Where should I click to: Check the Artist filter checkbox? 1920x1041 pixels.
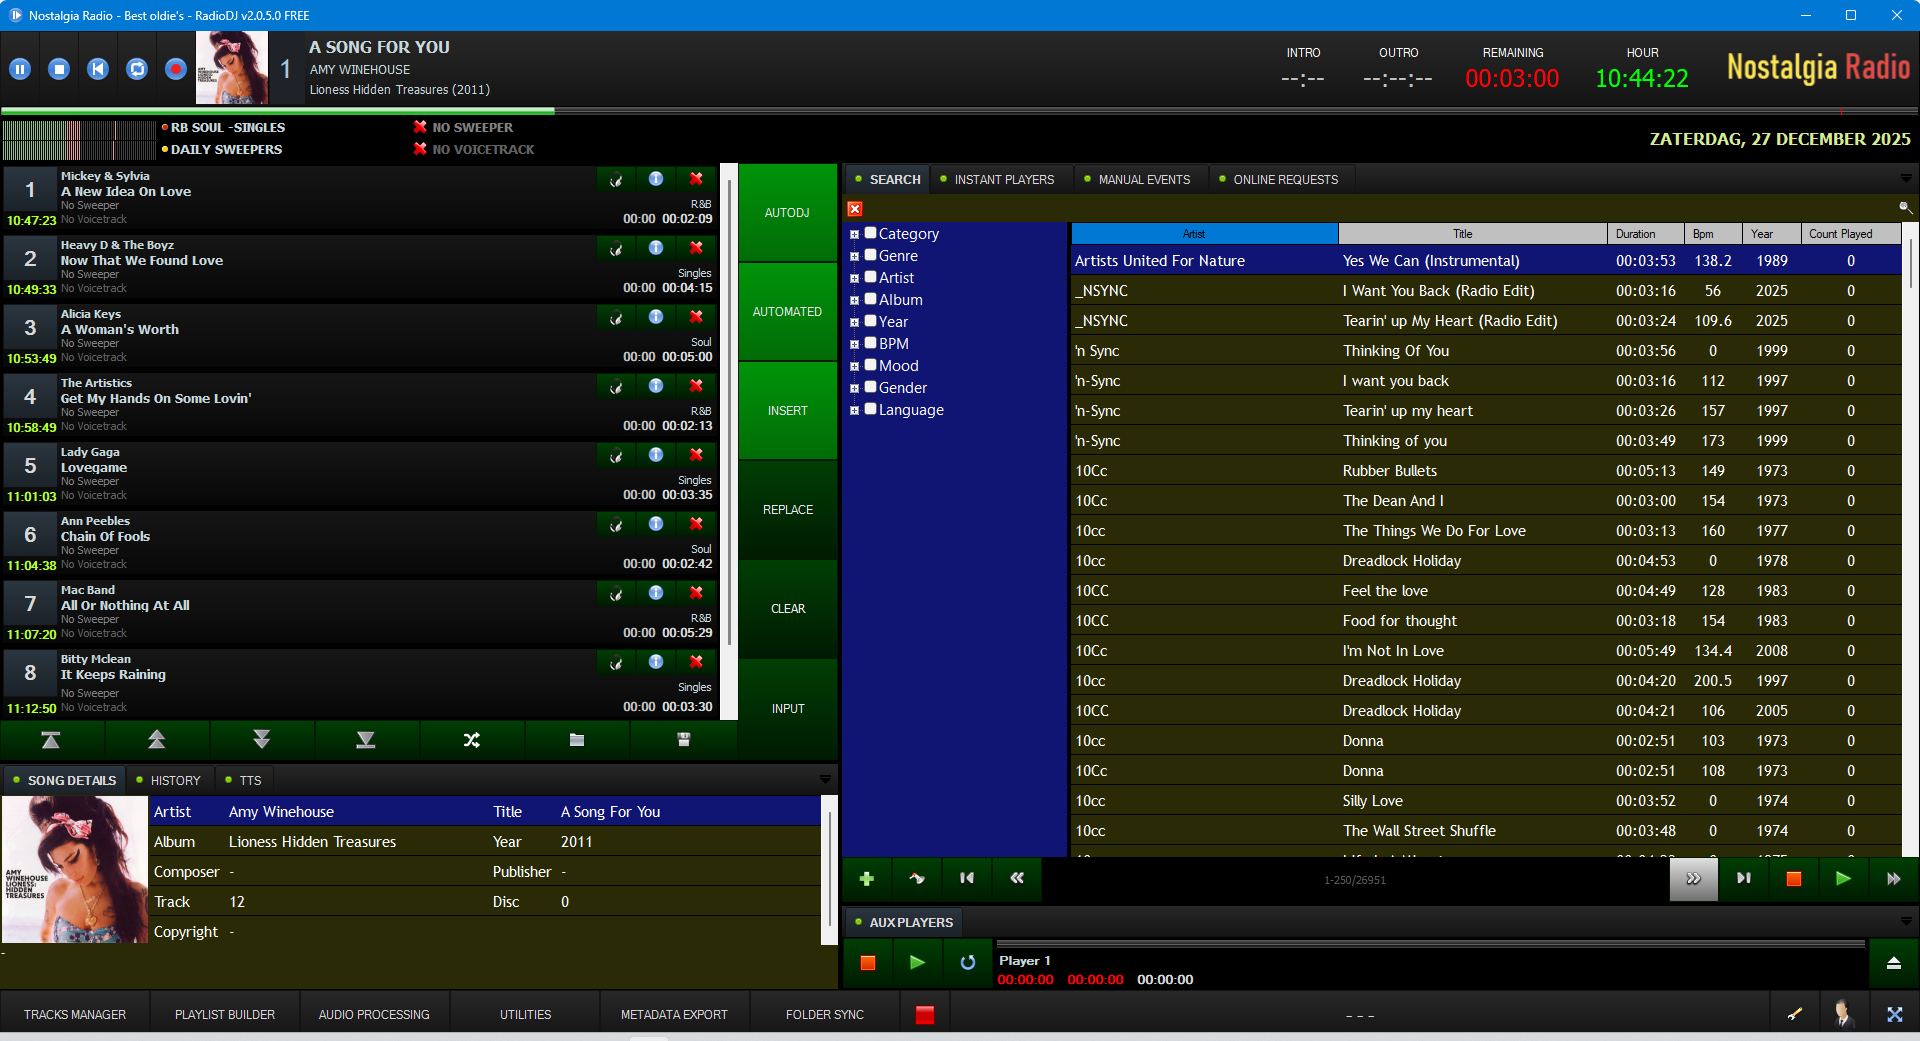pyautogui.click(x=869, y=277)
